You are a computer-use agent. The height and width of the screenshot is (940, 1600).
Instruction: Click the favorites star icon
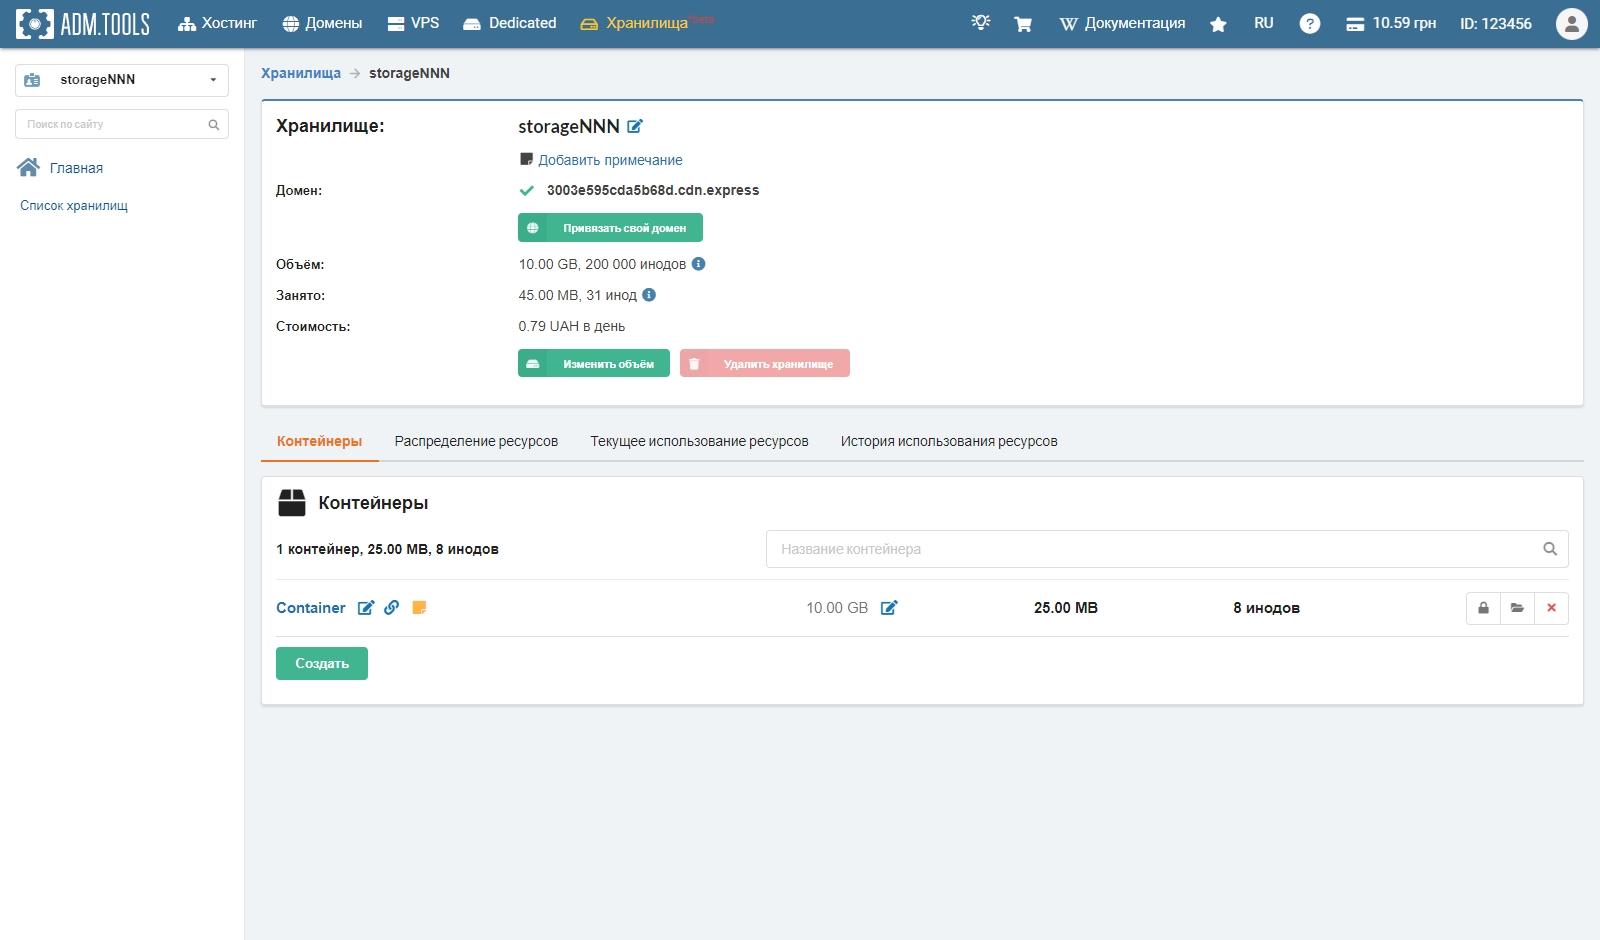[x=1218, y=24]
